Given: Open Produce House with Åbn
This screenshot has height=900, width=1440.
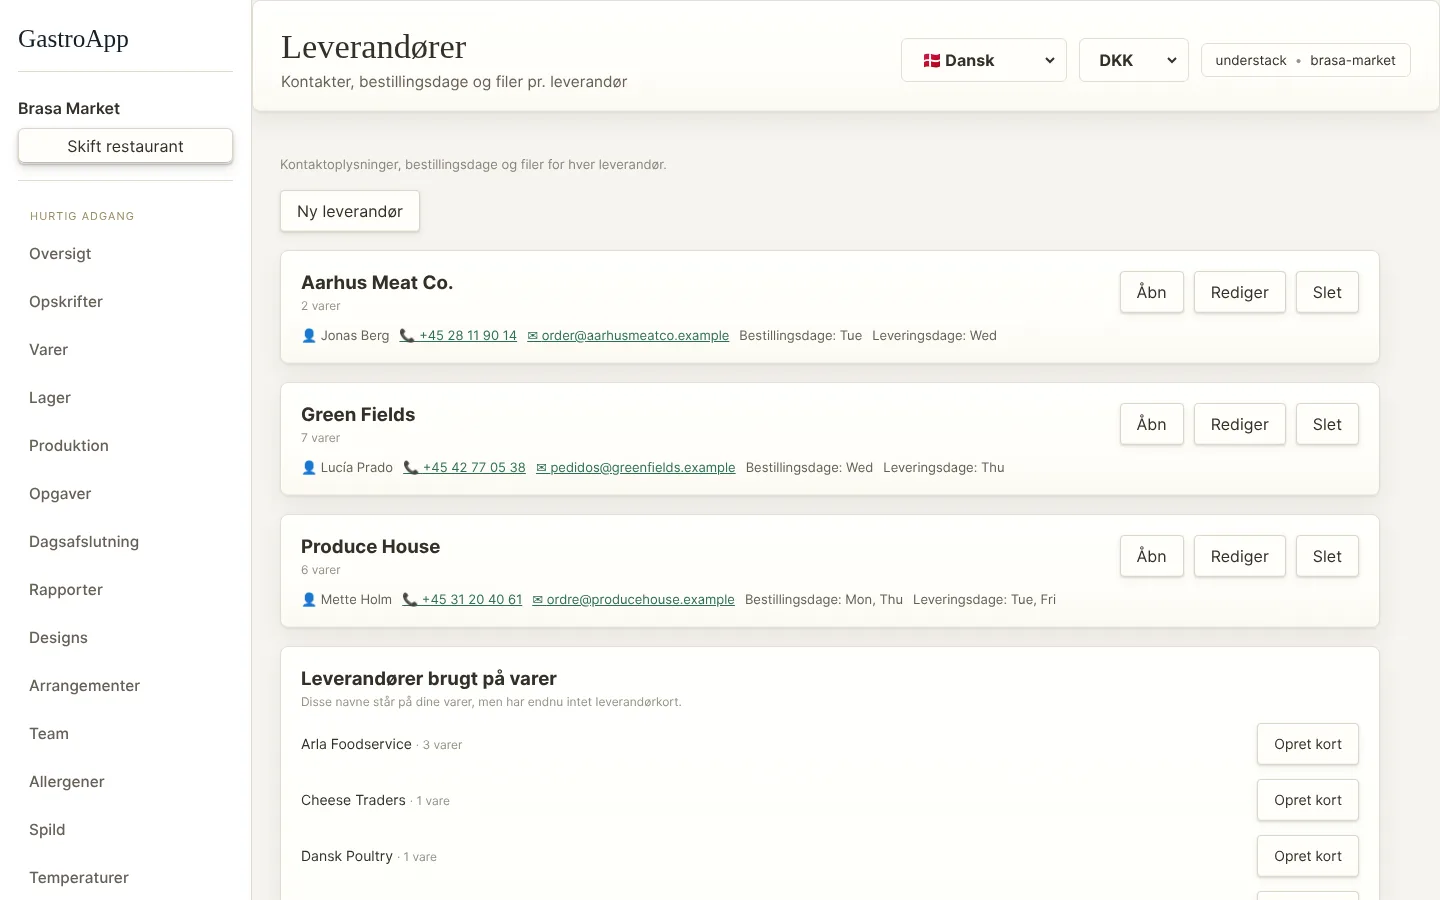Looking at the screenshot, I should [1152, 556].
